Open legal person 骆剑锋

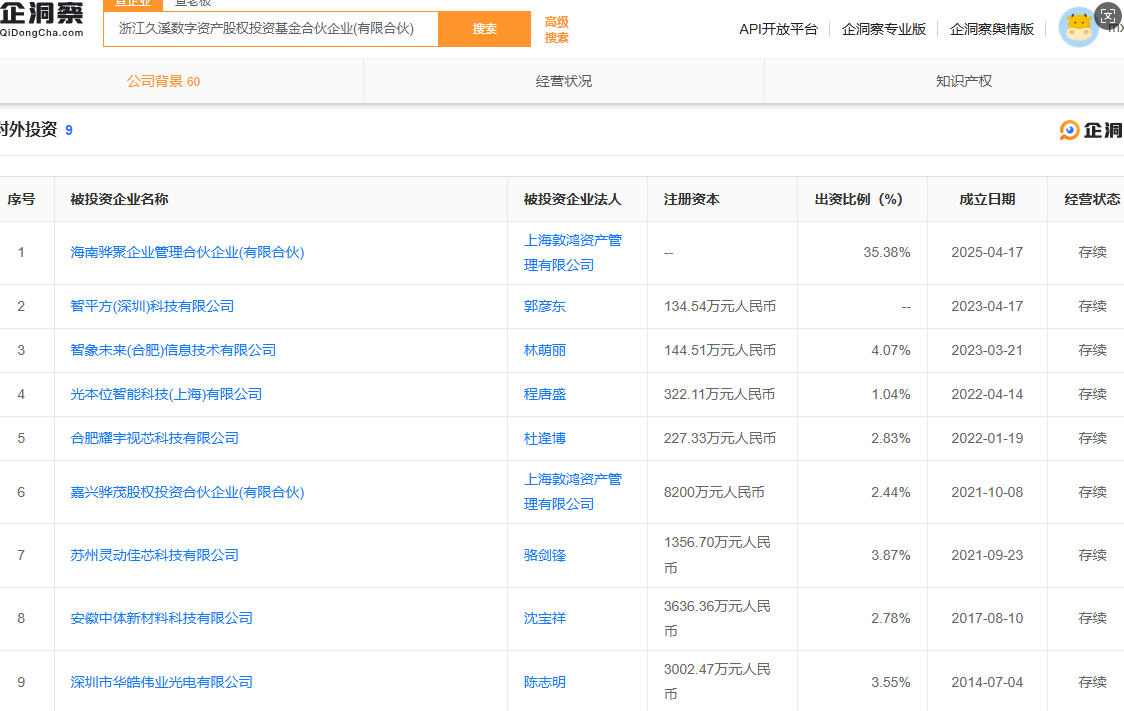coord(545,555)
